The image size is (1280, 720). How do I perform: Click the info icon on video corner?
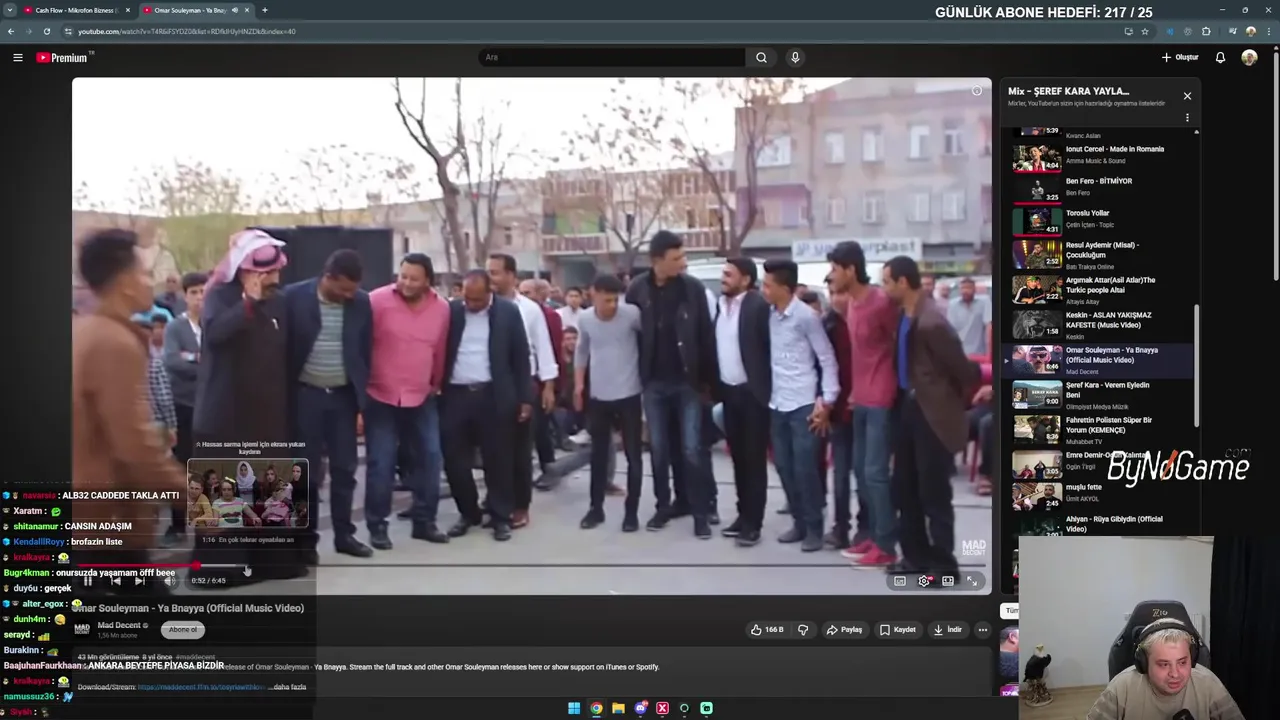point(977,91)
